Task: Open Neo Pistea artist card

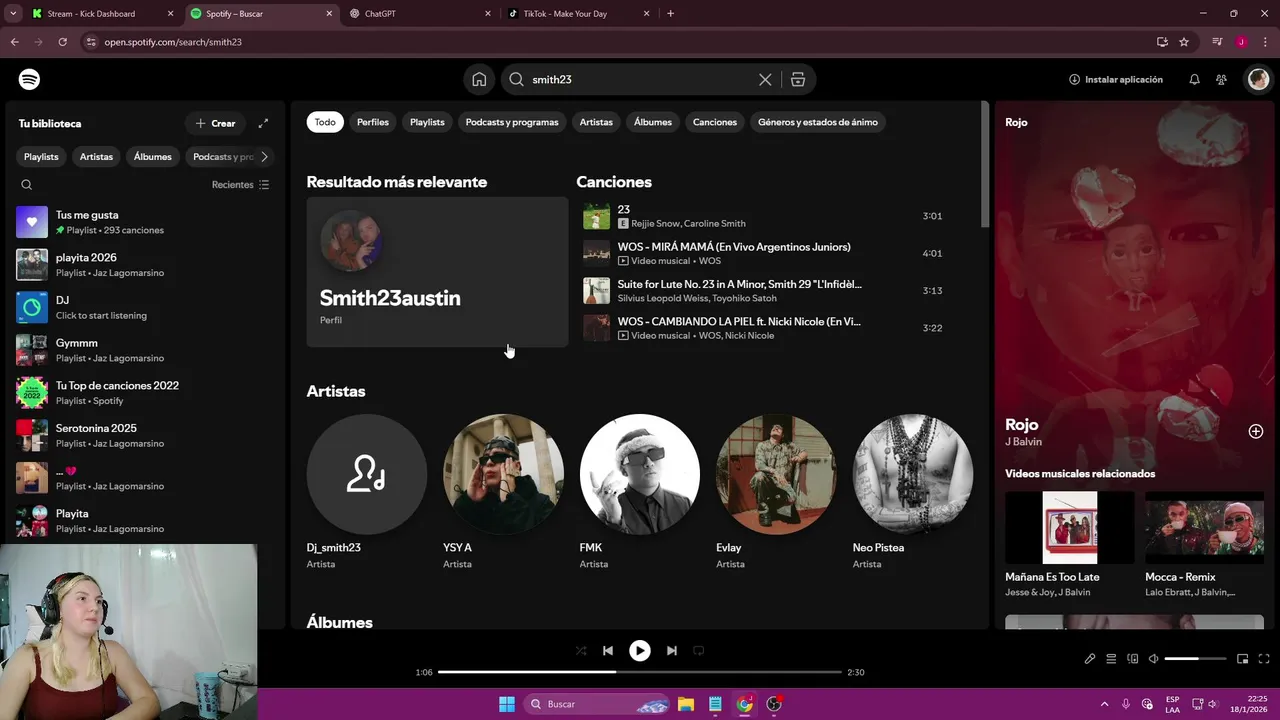Action: point(912,492)
